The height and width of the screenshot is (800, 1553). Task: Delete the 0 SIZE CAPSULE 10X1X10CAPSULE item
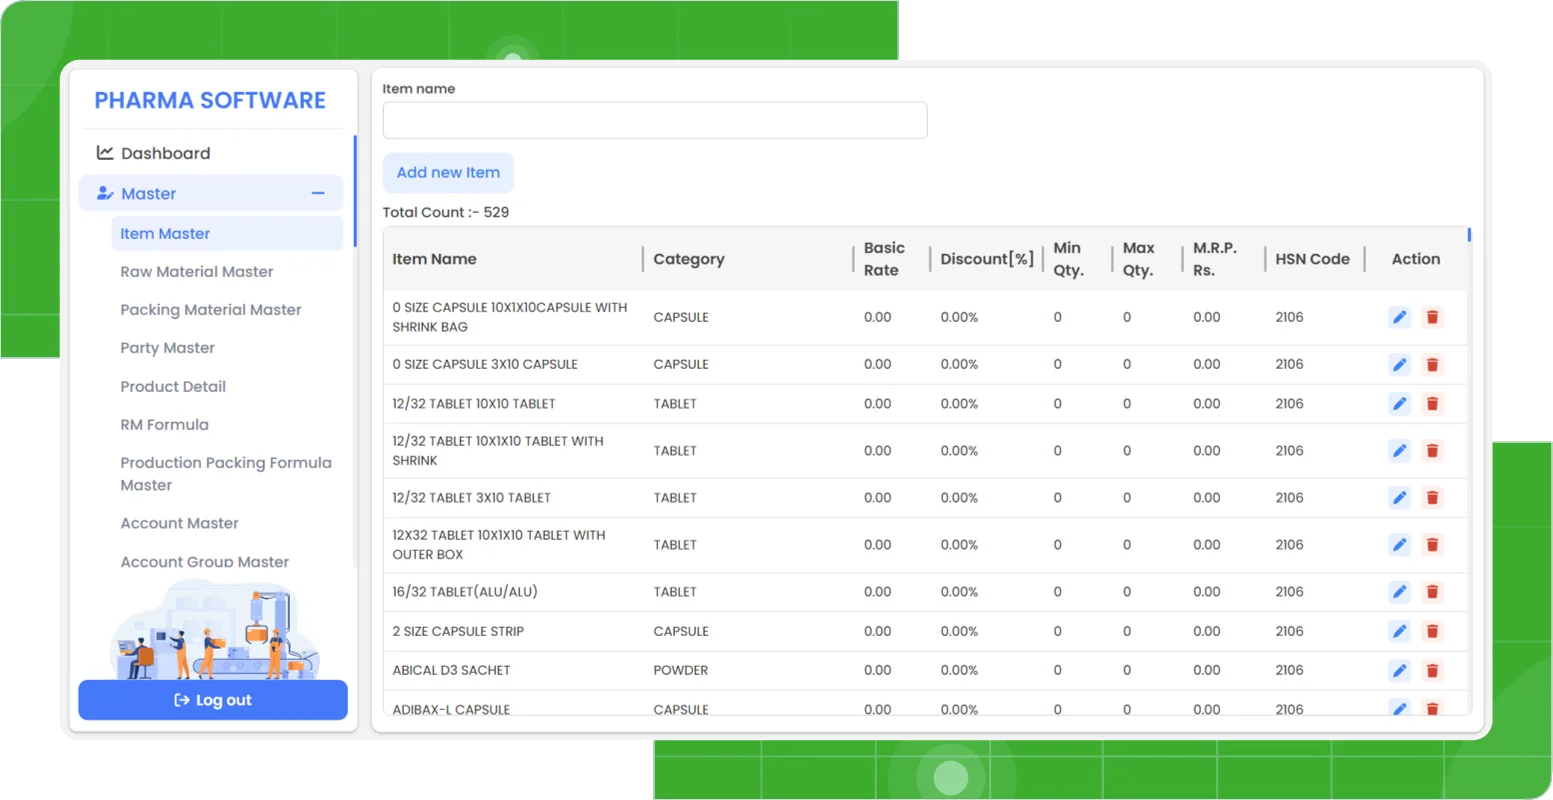coord(1432,317)
